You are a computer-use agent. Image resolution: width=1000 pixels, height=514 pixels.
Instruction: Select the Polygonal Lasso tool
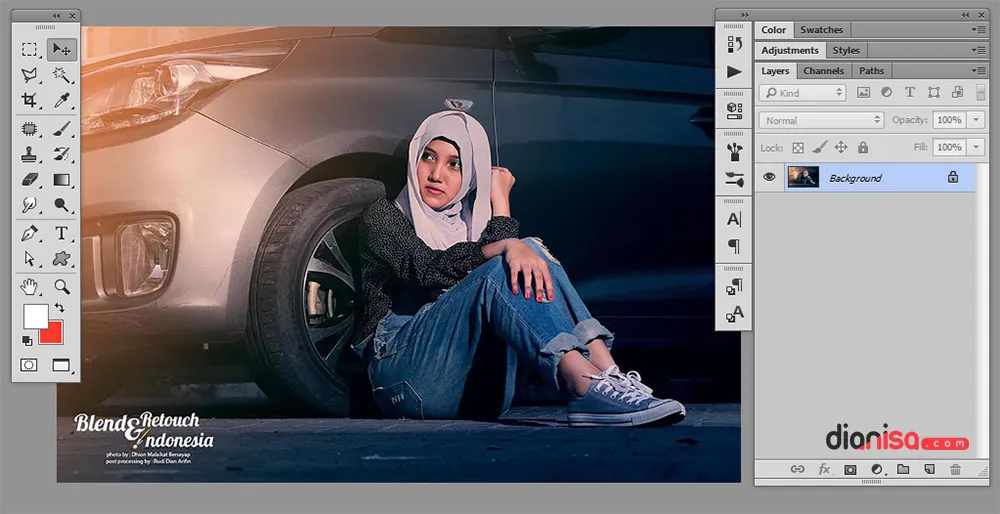pyautogui.click(x=29, y=75)
